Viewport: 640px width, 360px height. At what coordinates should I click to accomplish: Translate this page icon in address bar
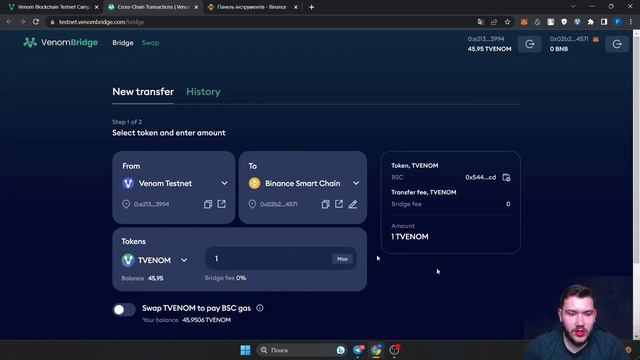tap(480, 22)
